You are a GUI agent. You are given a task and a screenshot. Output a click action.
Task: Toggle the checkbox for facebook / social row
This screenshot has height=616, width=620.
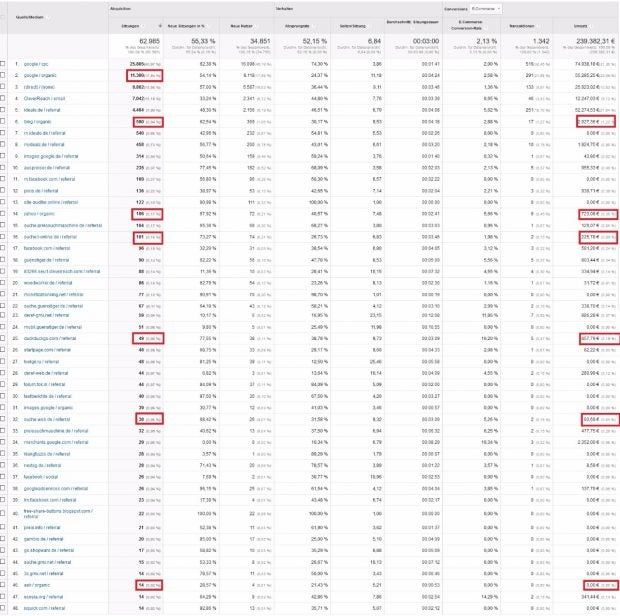[5, 477]
